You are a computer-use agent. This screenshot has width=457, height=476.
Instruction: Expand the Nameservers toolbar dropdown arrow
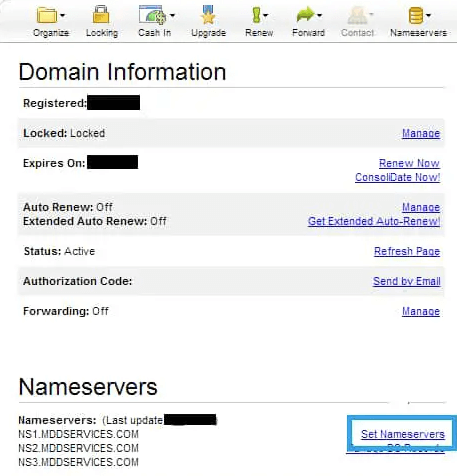[428, 15]
